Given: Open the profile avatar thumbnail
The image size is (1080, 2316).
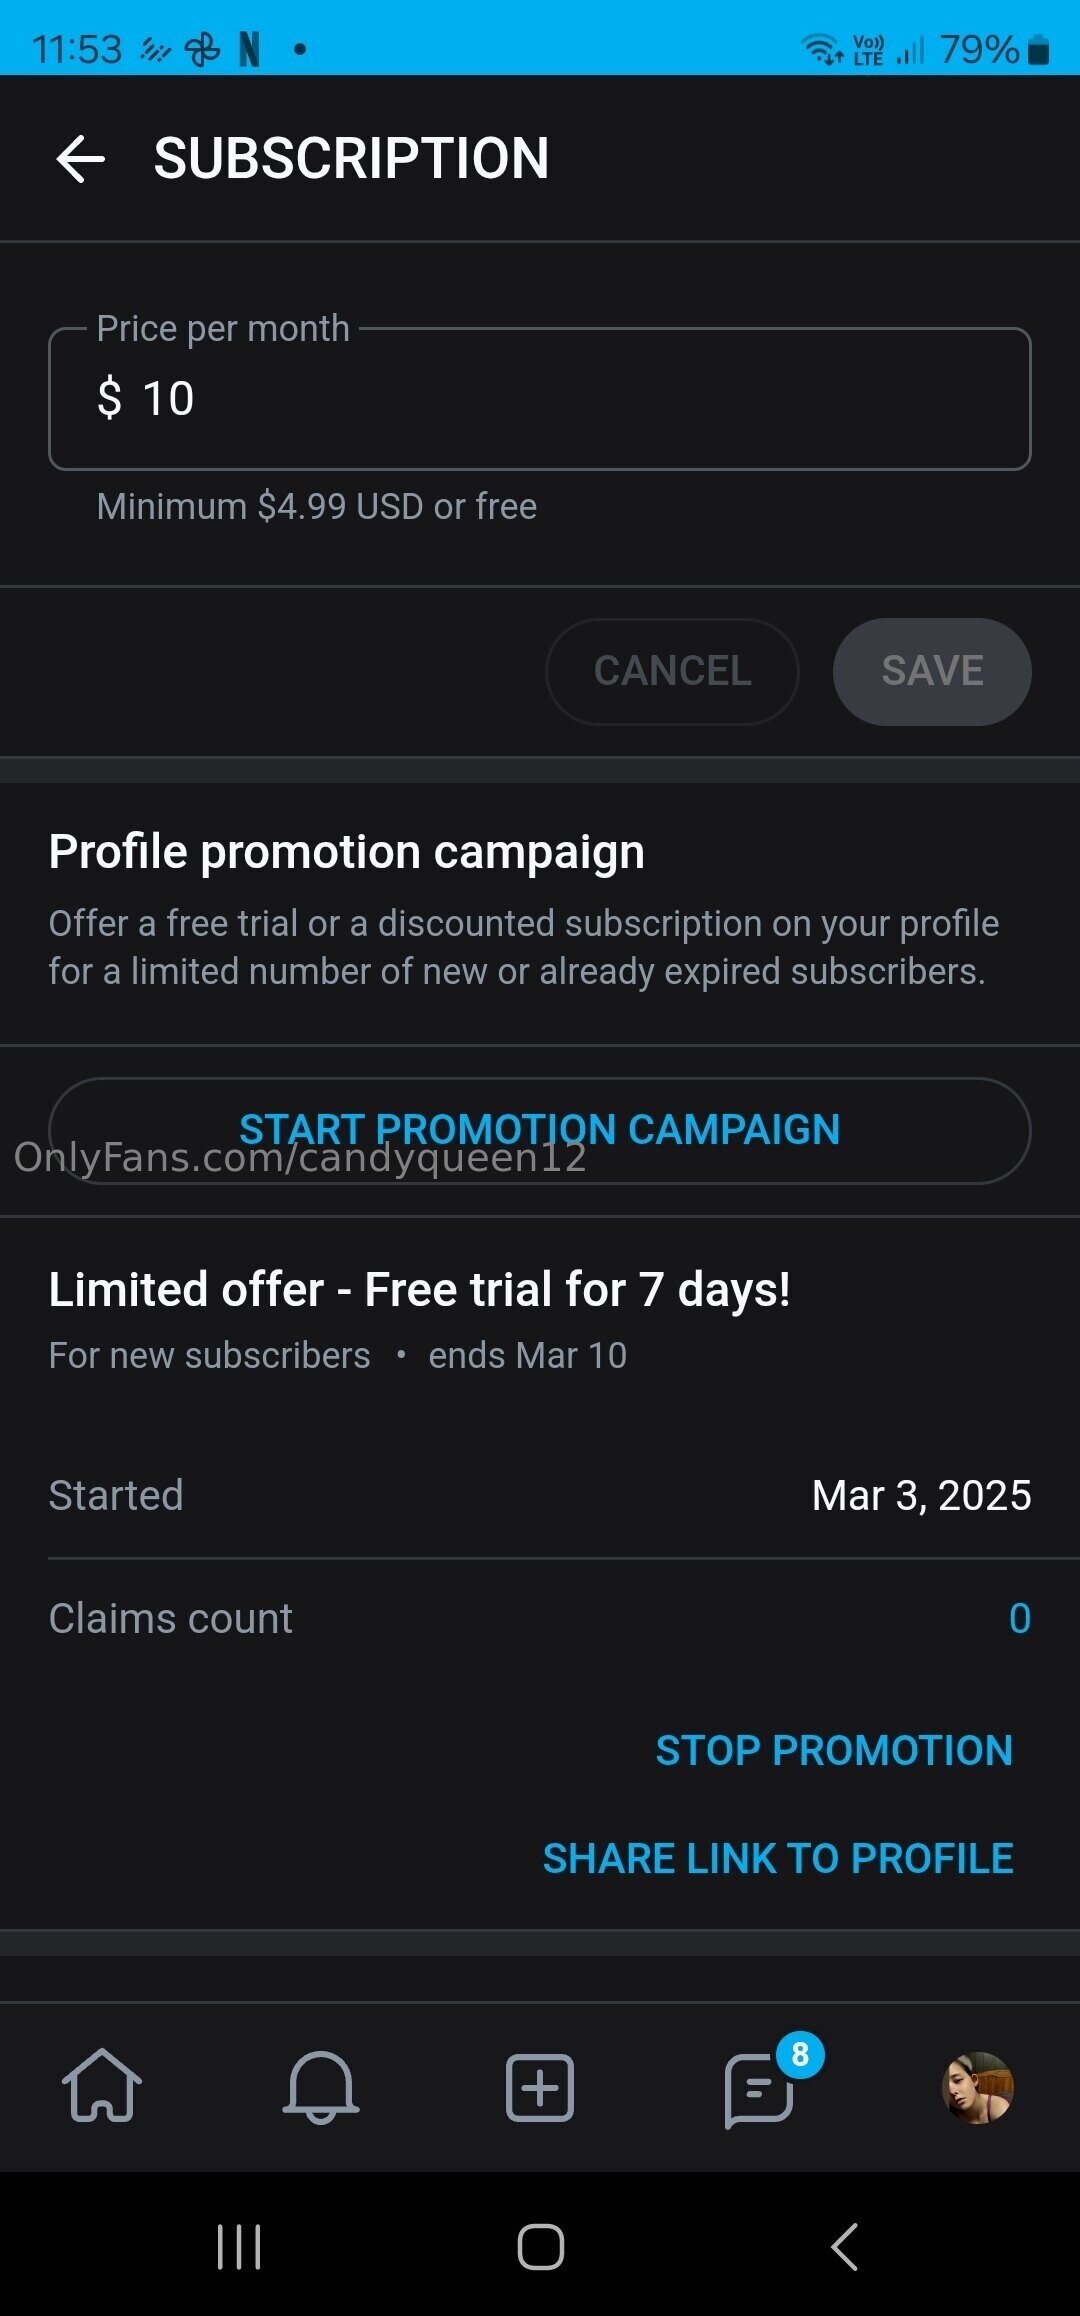Looking at the screenshot, I should [978, 2087].
